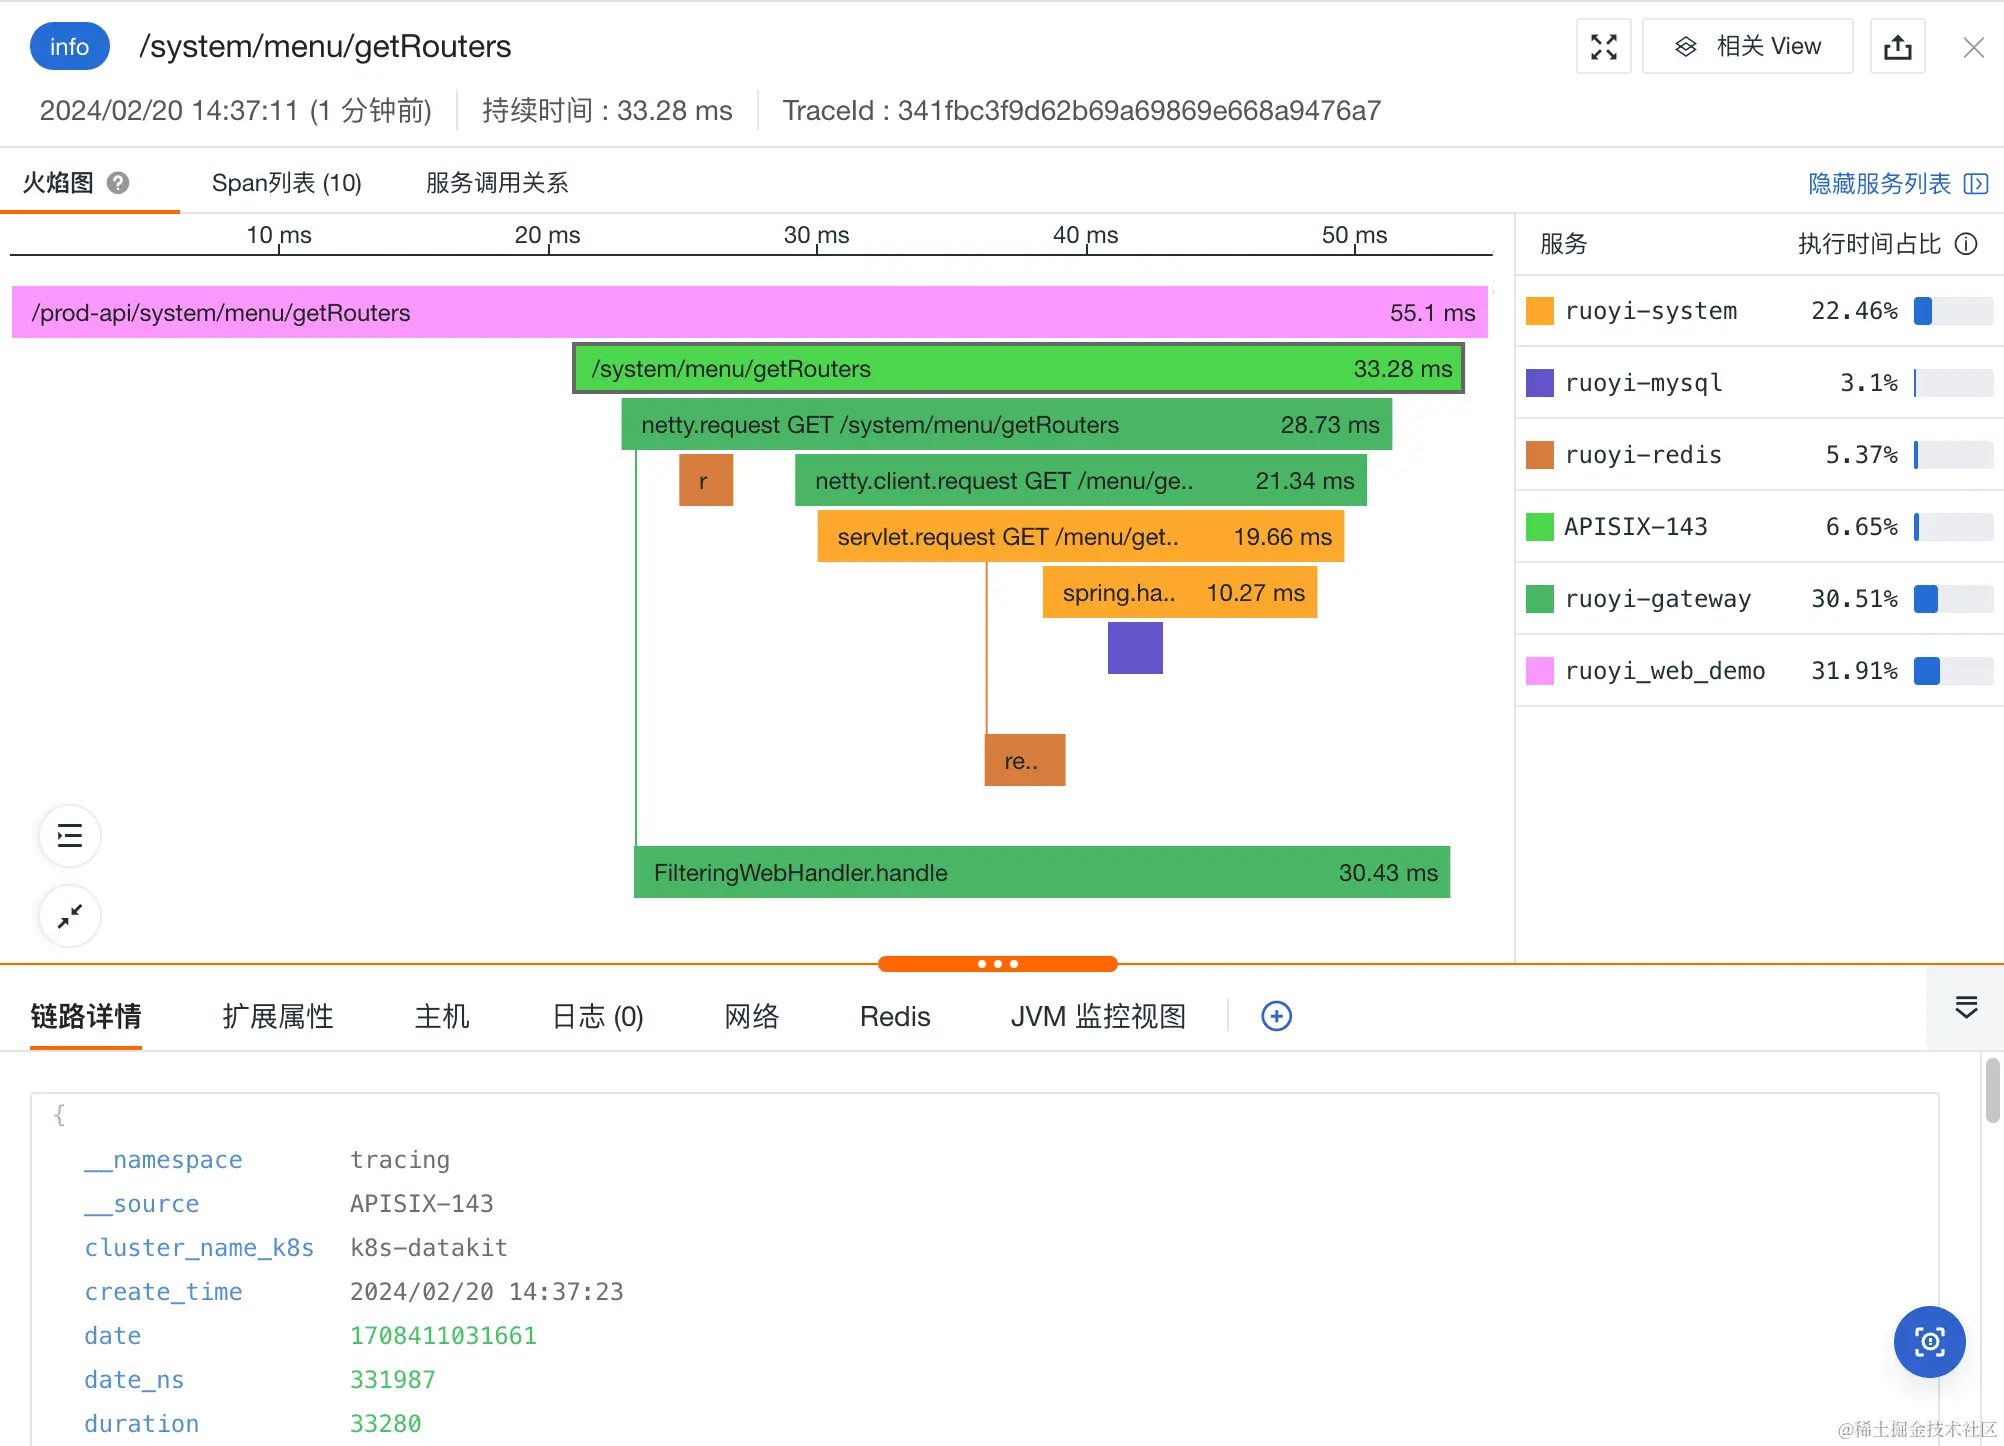Click the execution time ratio info icon
The image size is (2004, 1446).
click(x=1966, y=244)
